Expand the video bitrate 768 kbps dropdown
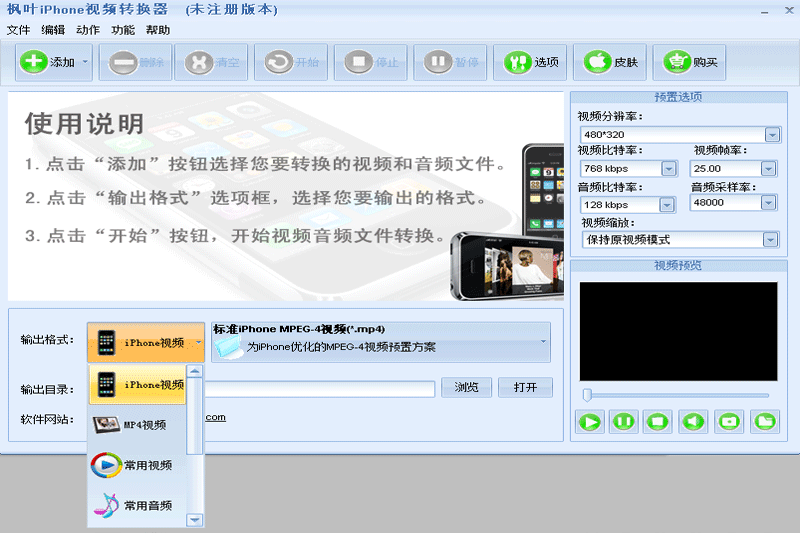This screenshot has height=533, width=800. 668,168
